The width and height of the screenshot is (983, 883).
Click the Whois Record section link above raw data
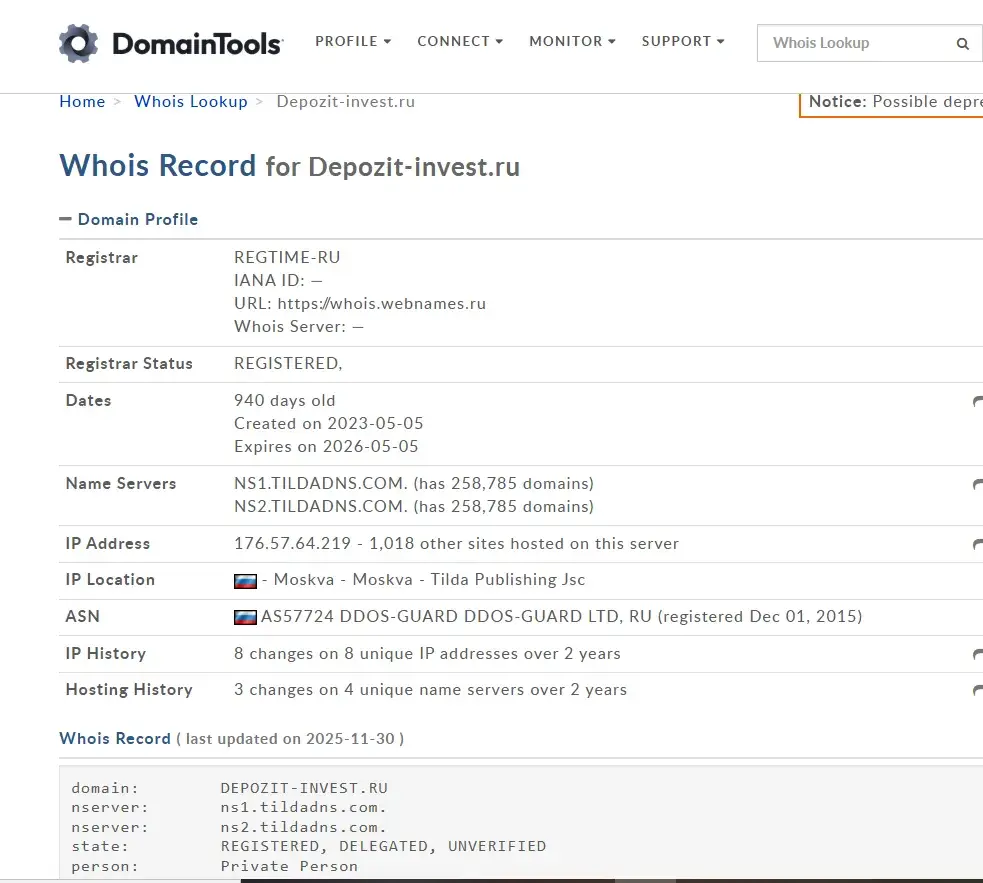coord(115,739)
